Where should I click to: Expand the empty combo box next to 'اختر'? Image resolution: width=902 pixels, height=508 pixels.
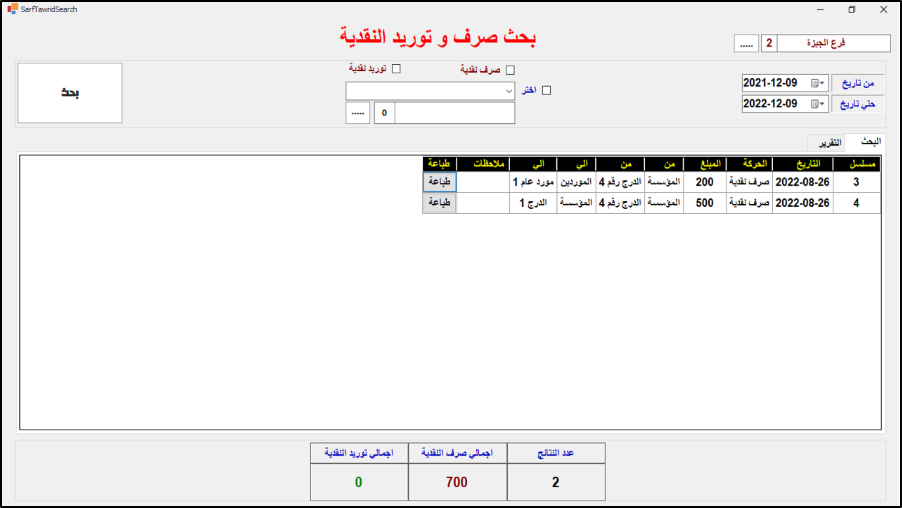[x=508, y=91]
